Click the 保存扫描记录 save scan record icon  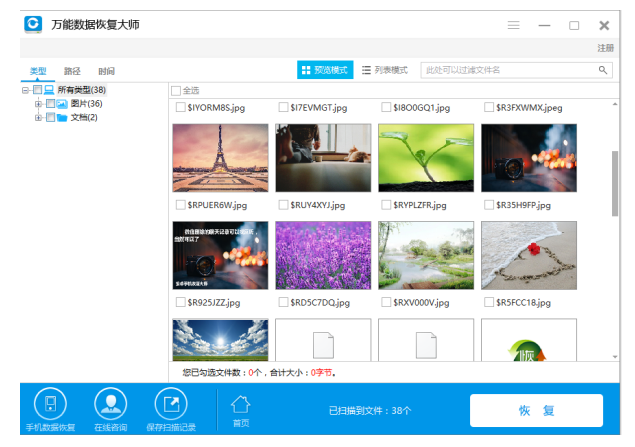click(171, 404)
